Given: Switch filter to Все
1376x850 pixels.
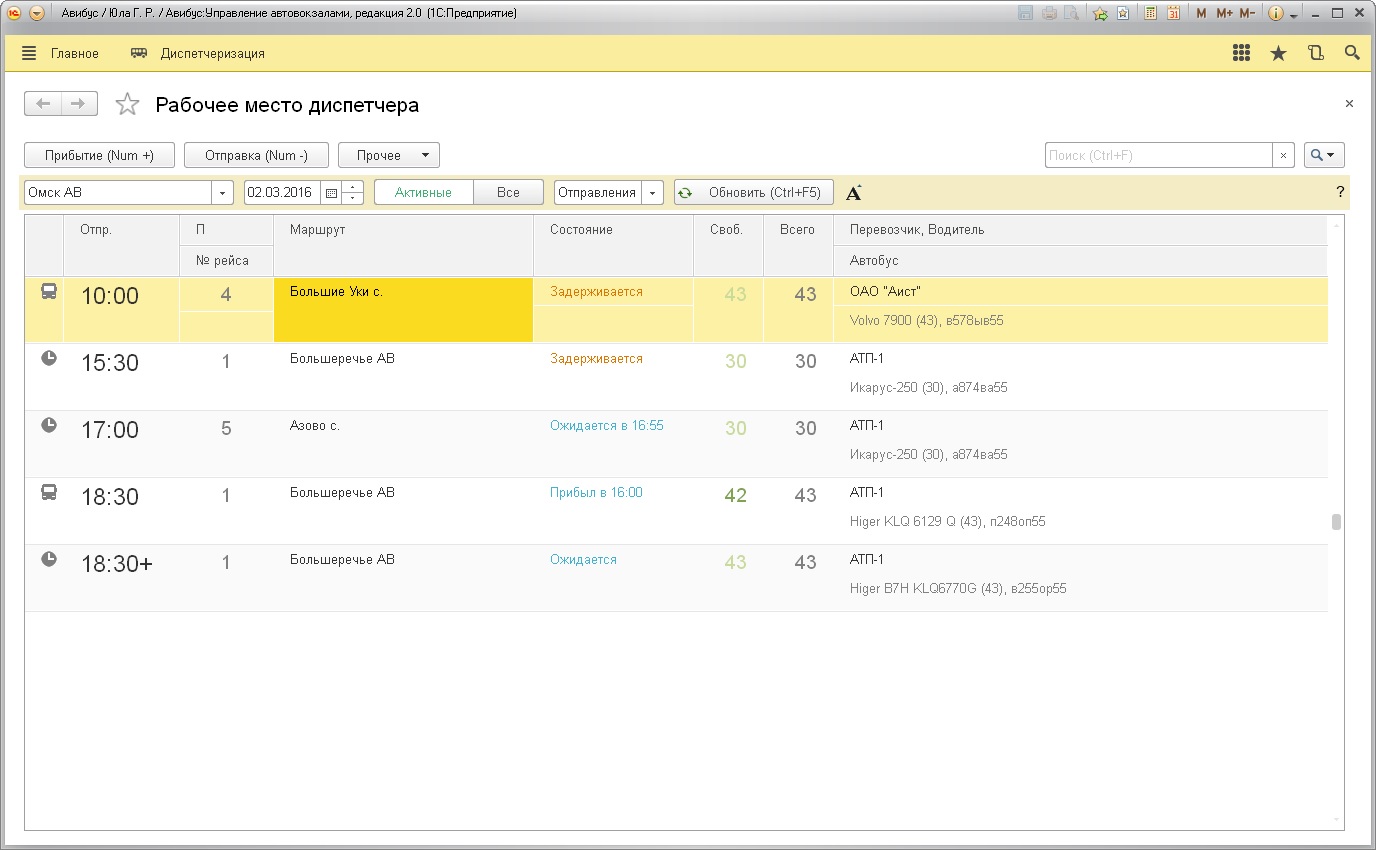Looking at the screenshot, I should (508, 193).
